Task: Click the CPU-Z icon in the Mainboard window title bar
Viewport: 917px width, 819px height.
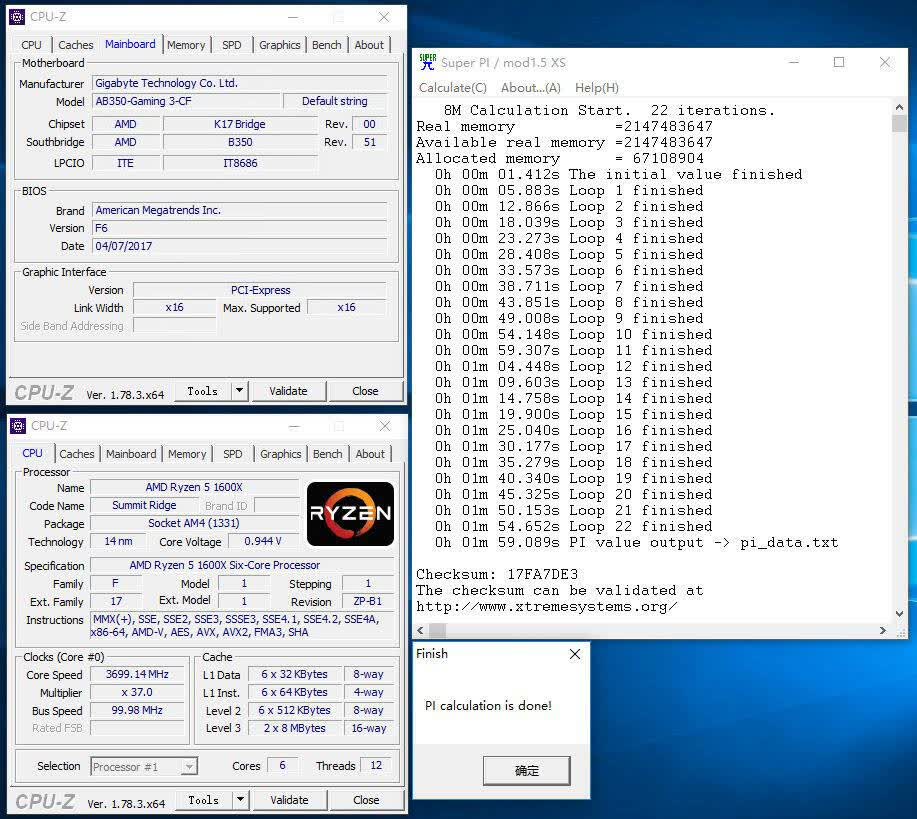Action: click(x=18, y=16)
